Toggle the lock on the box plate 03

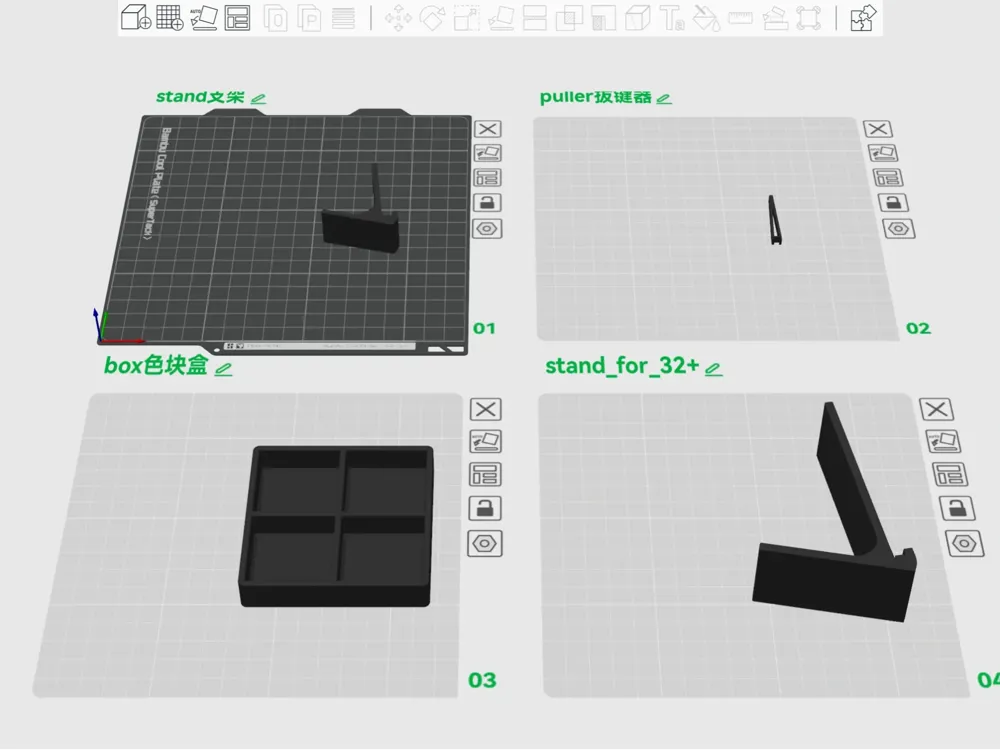(x=485, y=508)
